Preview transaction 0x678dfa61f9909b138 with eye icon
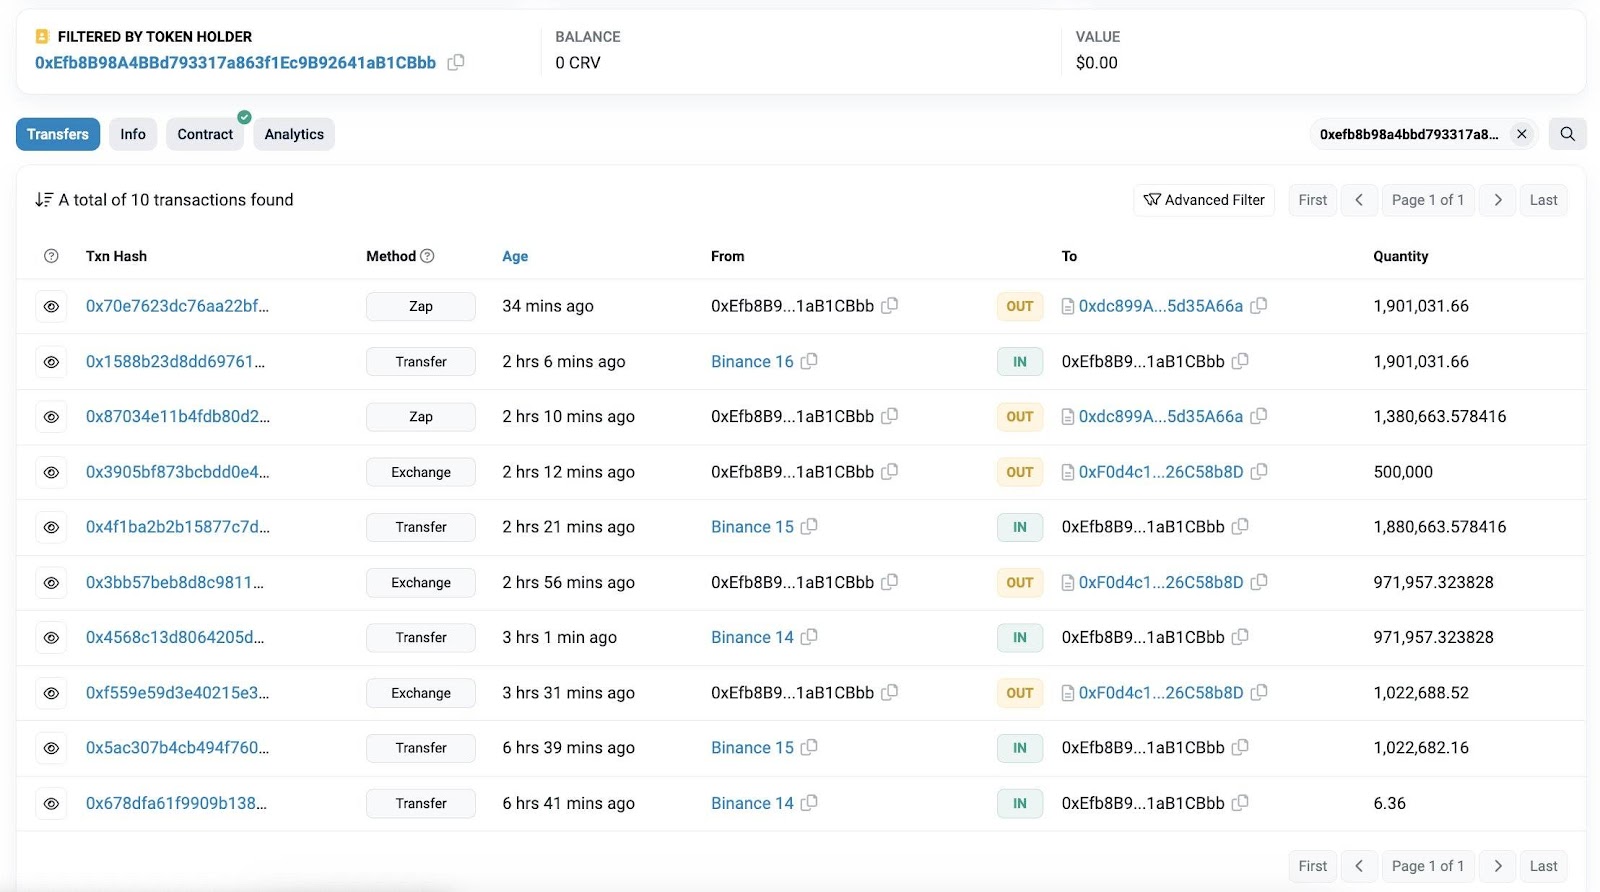 coord(51,803)
